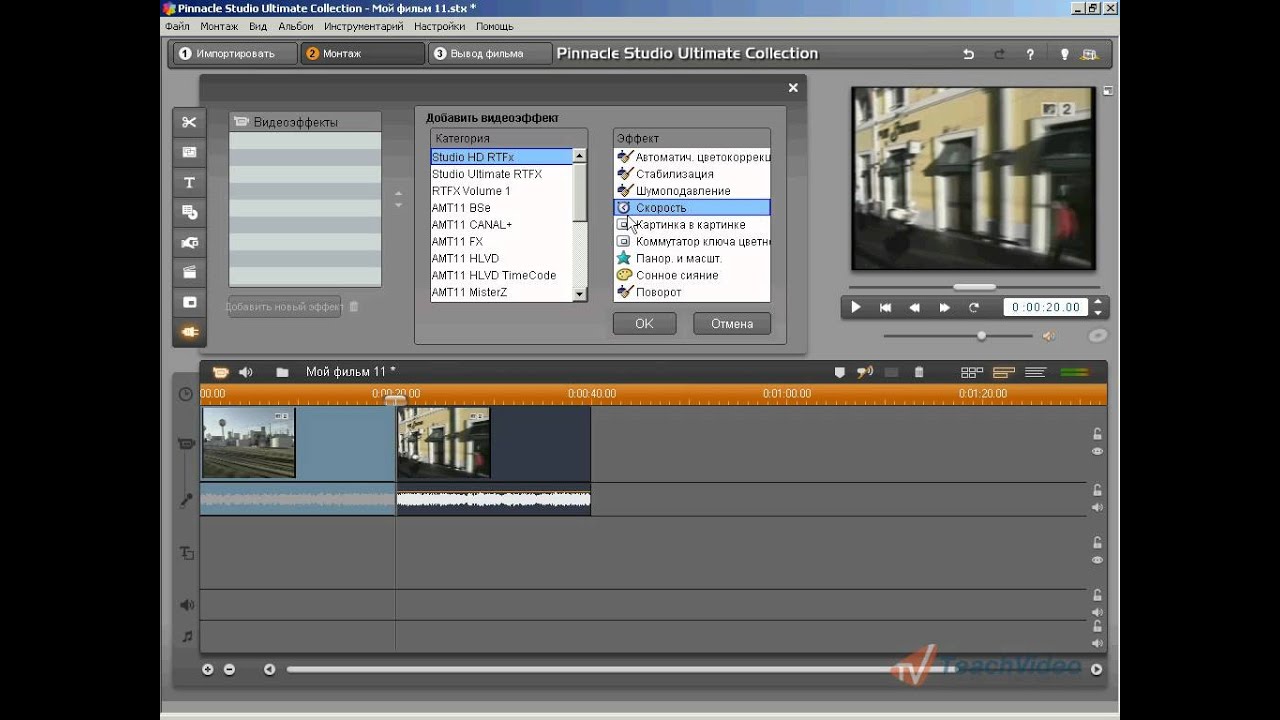Click the green audio level meter icon
1280x720 pixels.
click(x=1074, y=372)
